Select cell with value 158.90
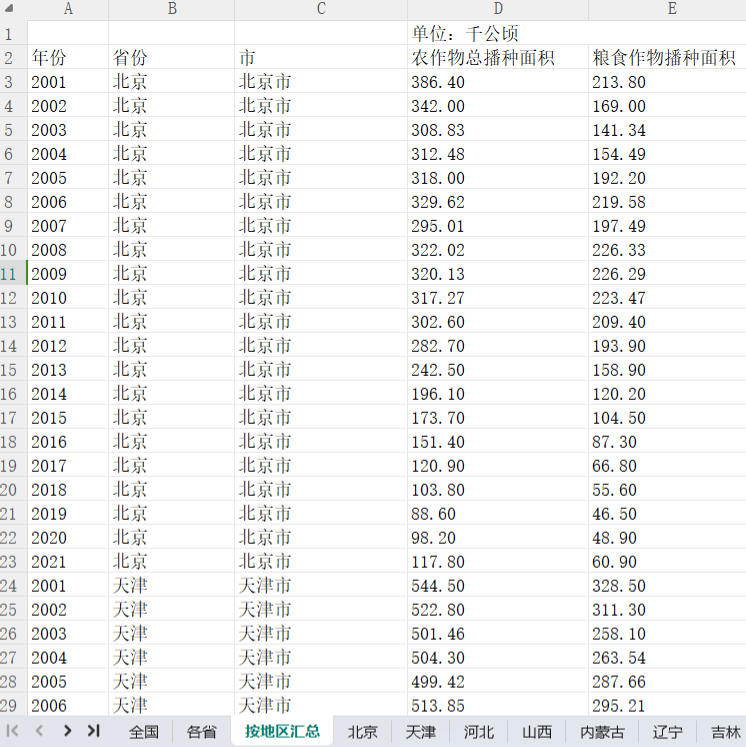 [667, 370]
